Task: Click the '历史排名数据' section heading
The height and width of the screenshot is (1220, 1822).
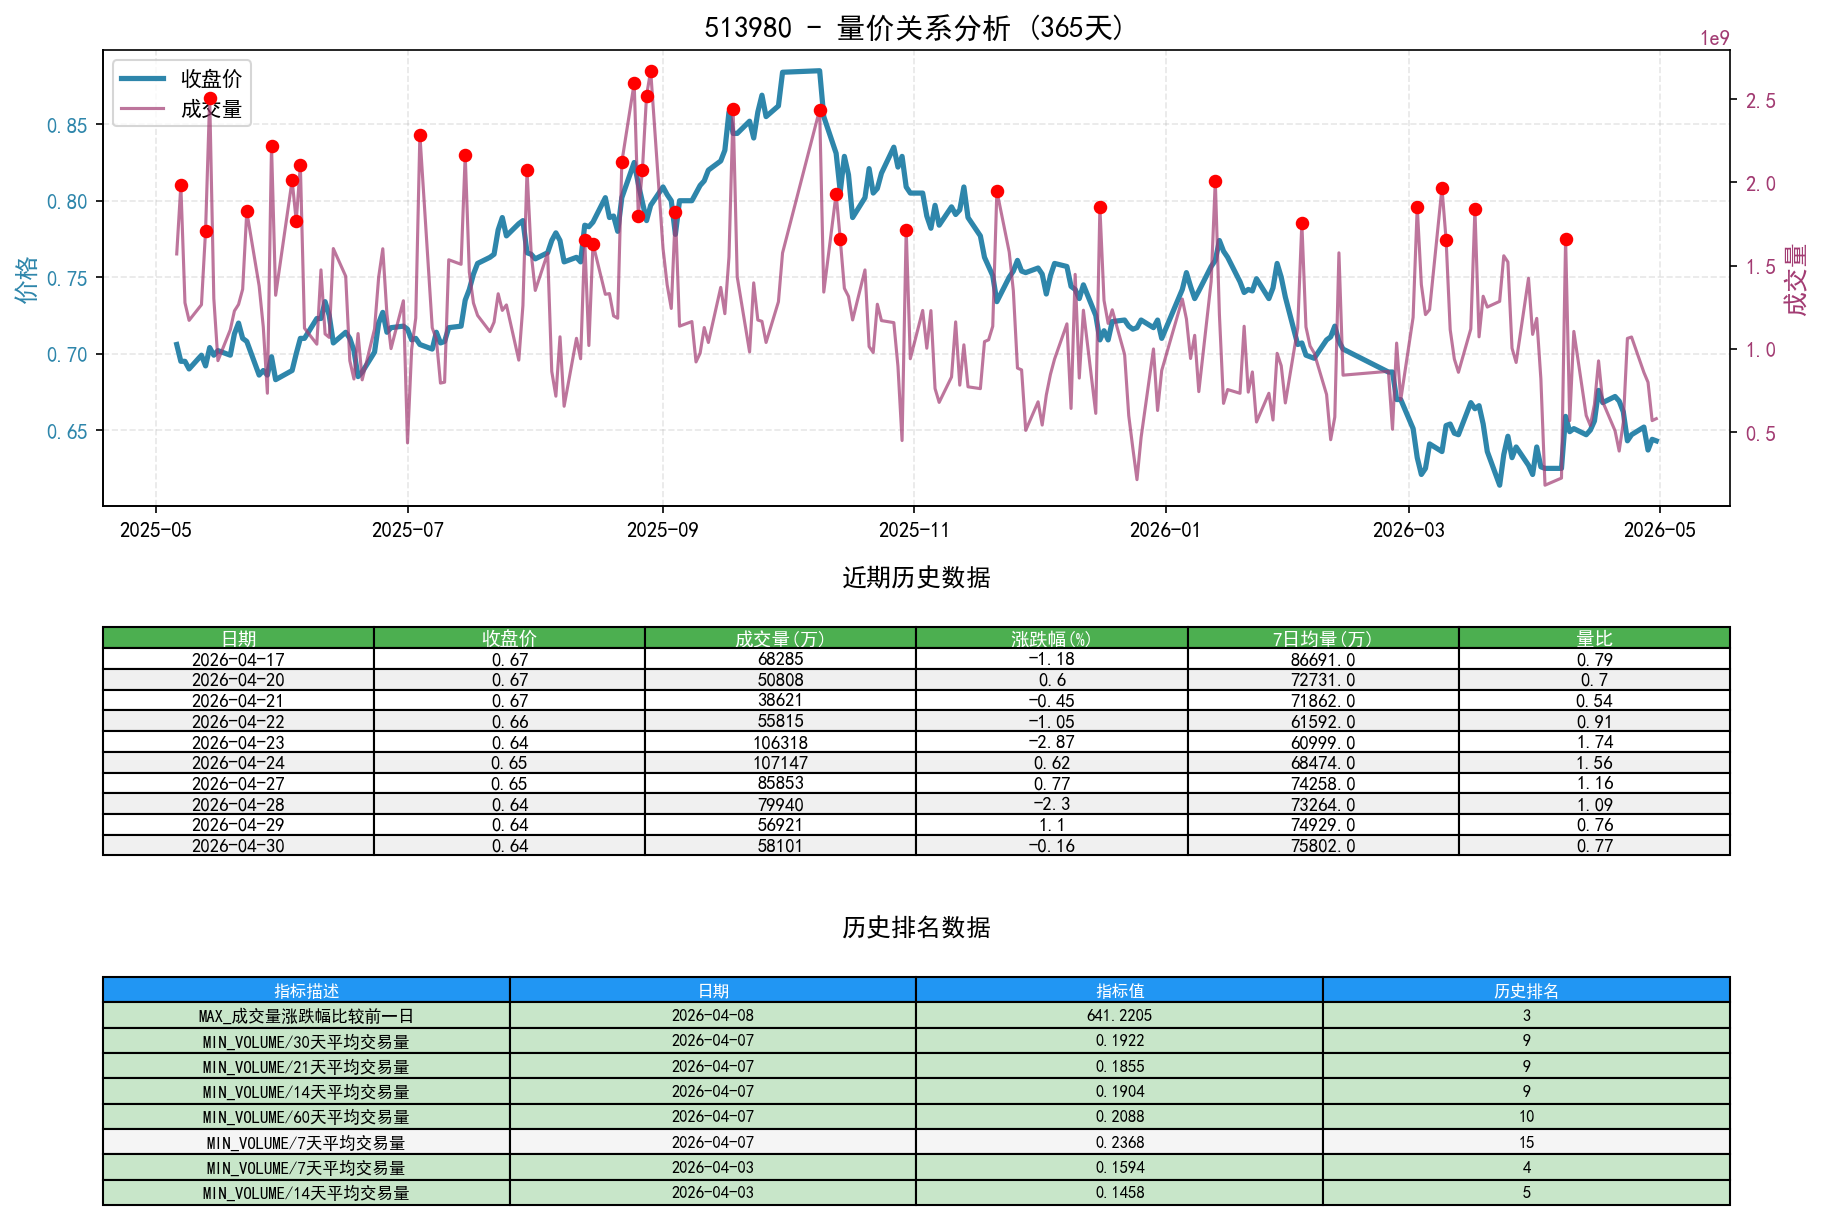Action: tap(916, 927)
